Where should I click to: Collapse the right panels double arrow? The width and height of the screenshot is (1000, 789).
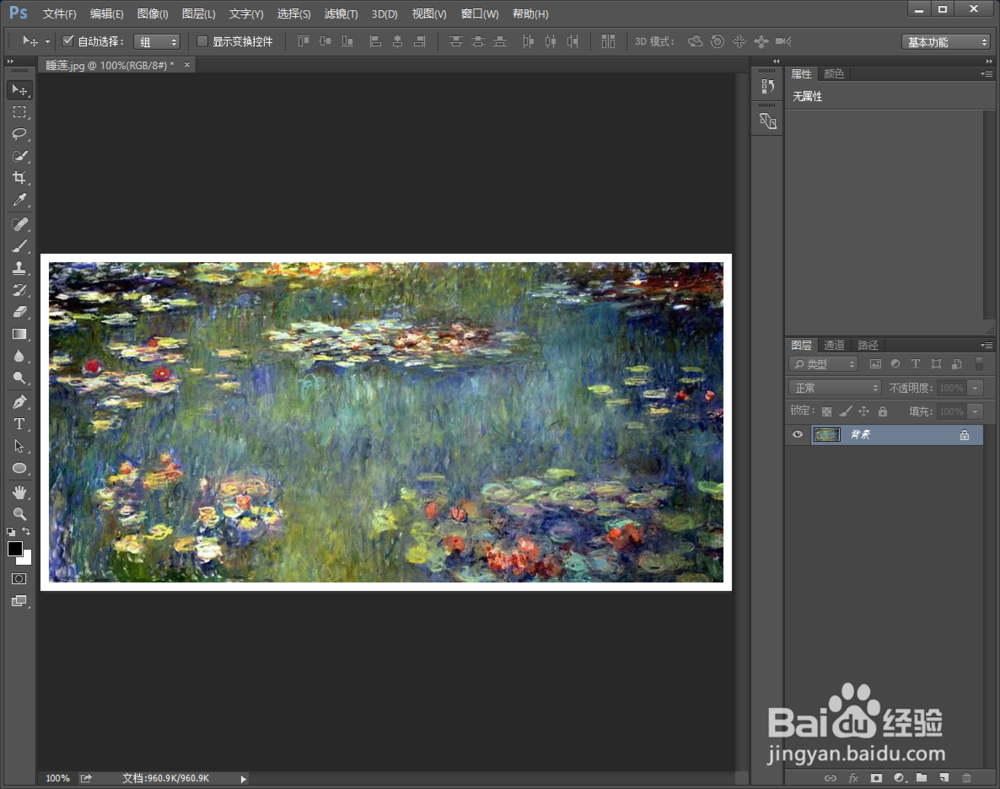[x=989, y=61]
